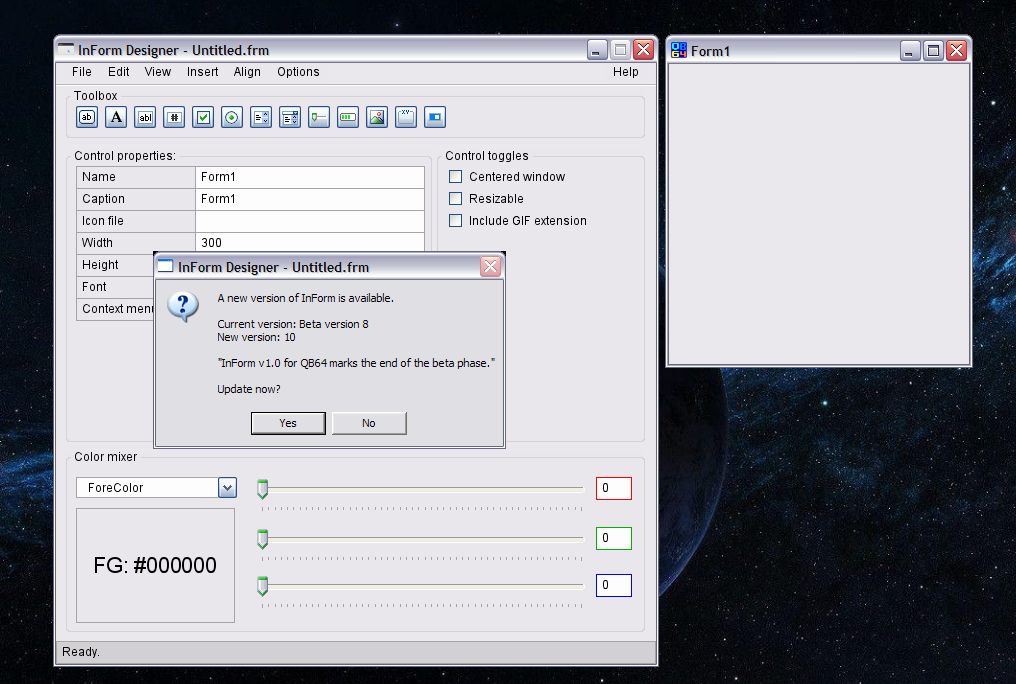Click No to decline the update
The width and height of the screenshot is (1016, 684).
pos(369,423)
